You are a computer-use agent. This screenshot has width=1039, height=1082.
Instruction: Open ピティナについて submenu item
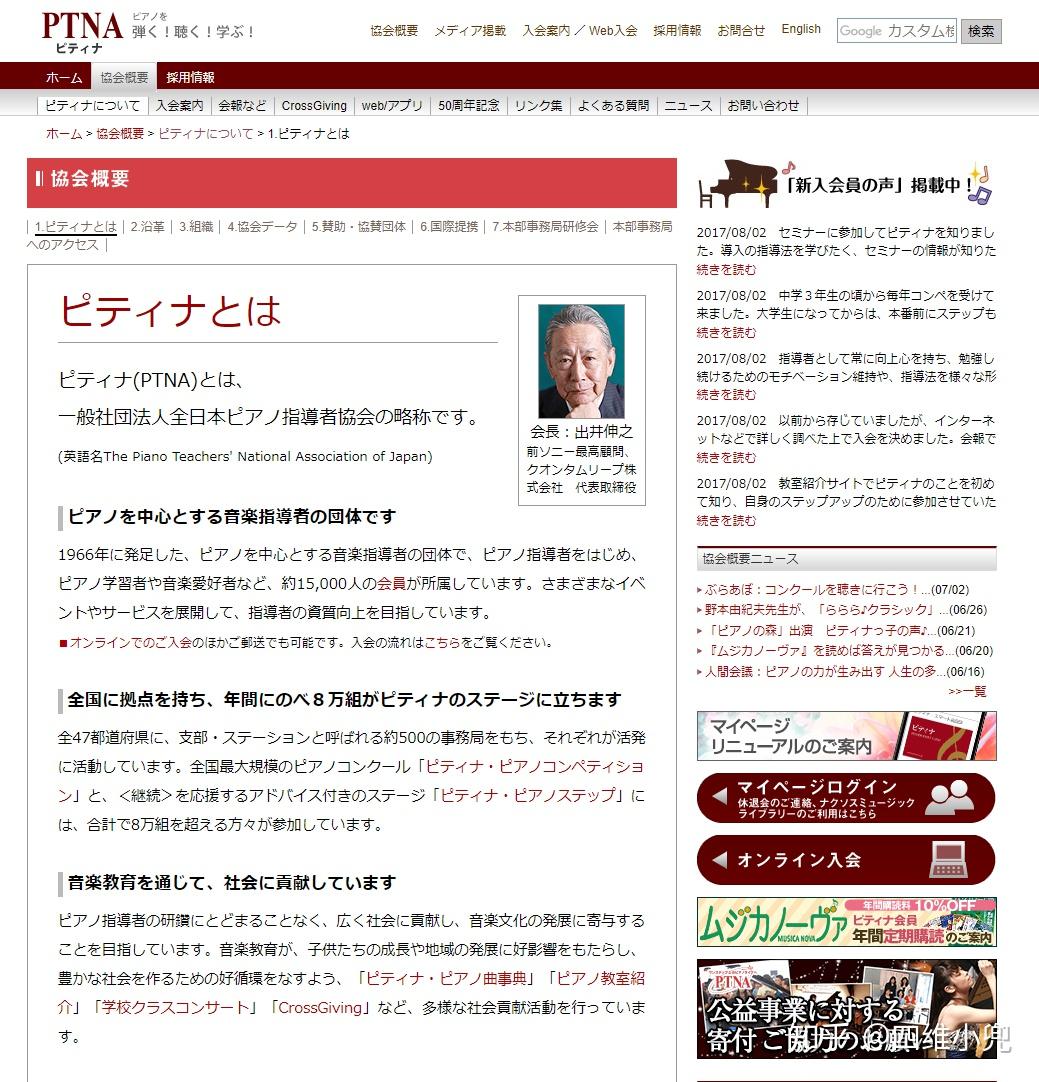coord(92,106)
